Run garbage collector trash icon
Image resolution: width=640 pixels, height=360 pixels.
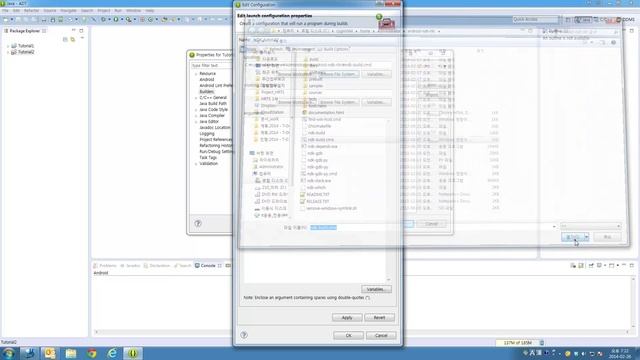pos(542,343)
